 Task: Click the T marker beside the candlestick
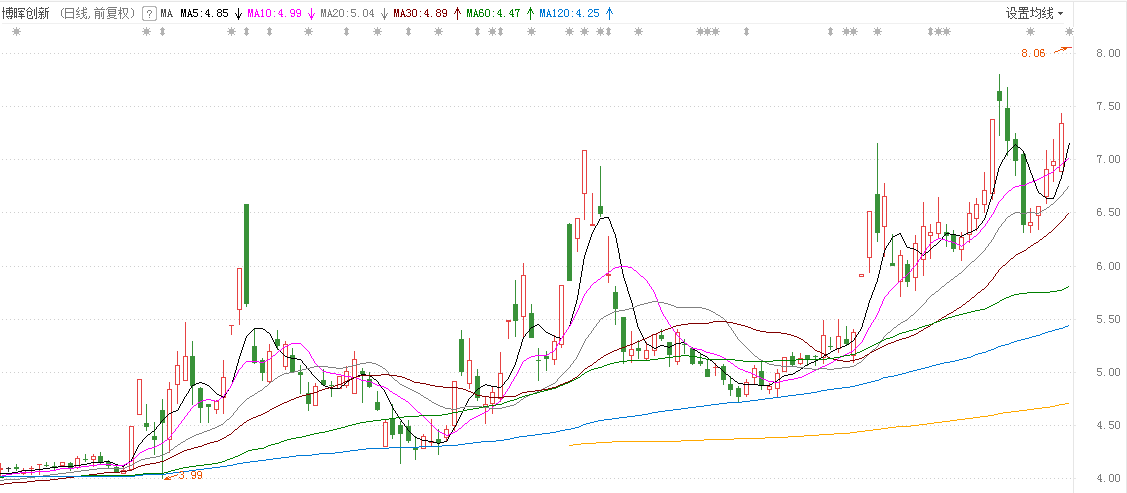coord(231,329)
